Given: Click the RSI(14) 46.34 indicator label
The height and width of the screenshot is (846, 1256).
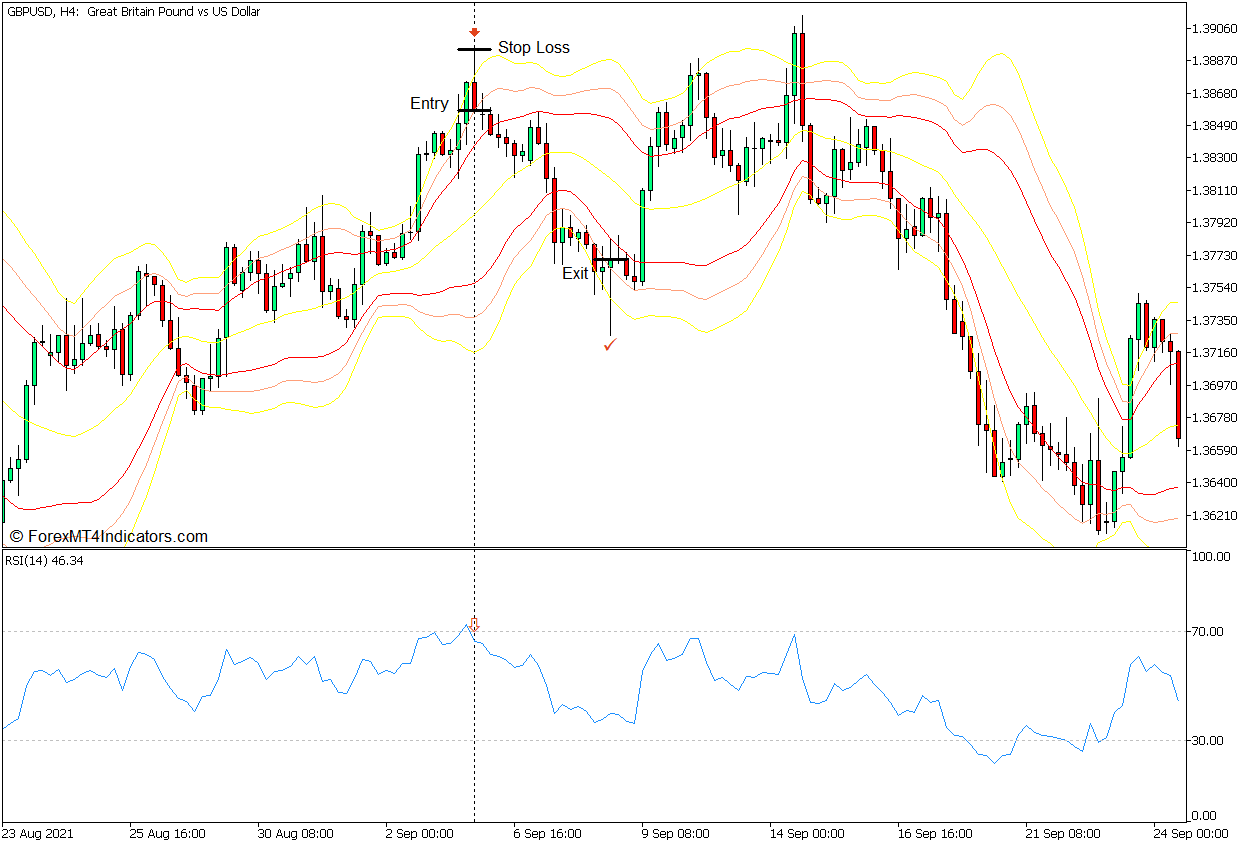Looking at the screenshot, I should pyautogui.click(x=46, y=561).
